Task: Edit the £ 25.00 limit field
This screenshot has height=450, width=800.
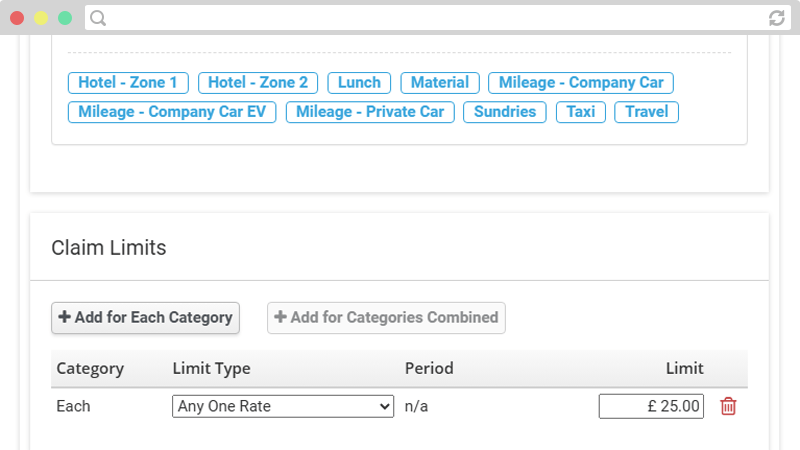Action: click(651, 407)
